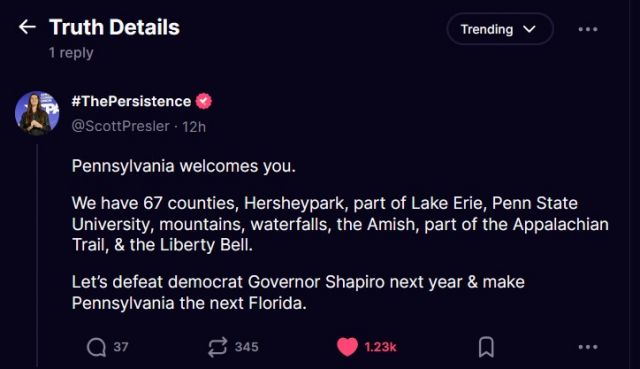
Task: Click the 12h timestamp
Action: pyautogui.click(x=194, y=127)
